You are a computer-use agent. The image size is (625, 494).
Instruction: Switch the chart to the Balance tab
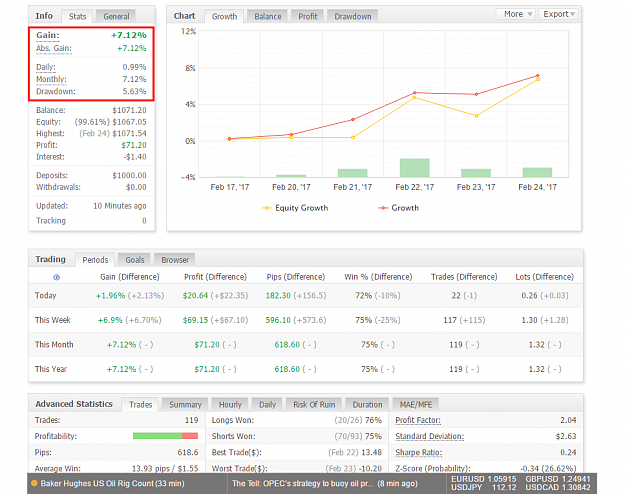(267, 16)
